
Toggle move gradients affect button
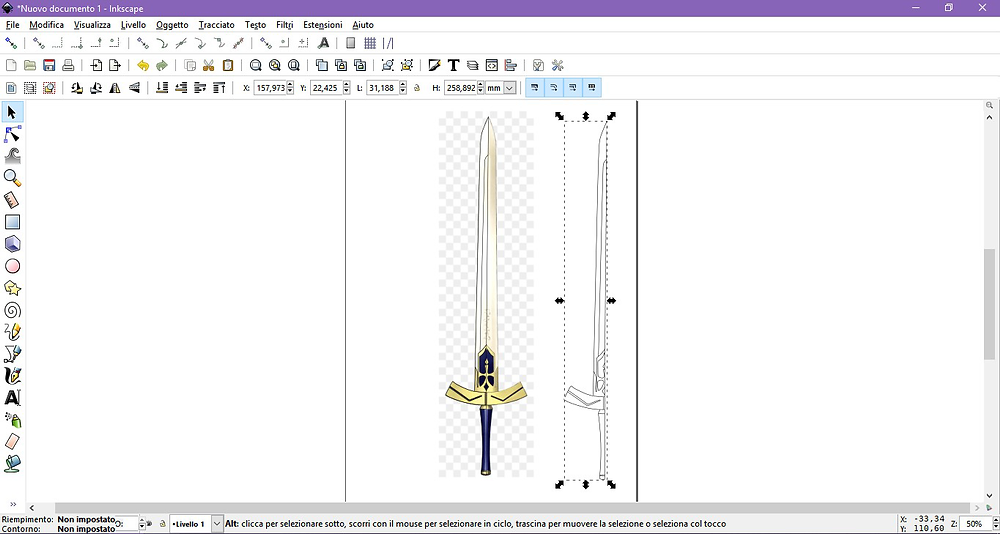tap(573, 87)
